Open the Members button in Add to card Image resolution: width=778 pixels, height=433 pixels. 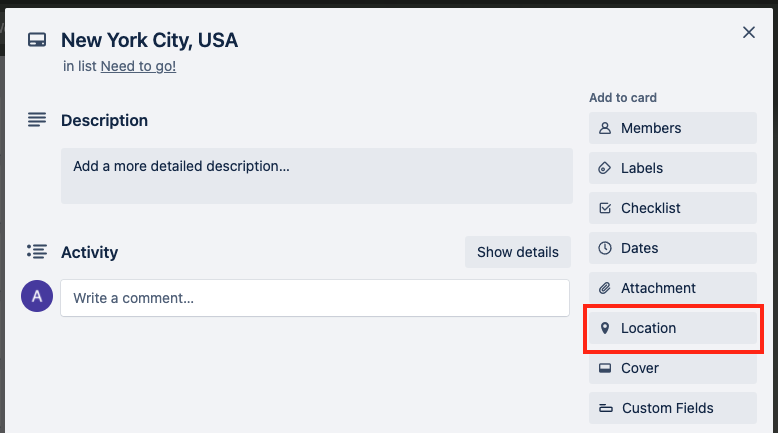pos(673,128)
